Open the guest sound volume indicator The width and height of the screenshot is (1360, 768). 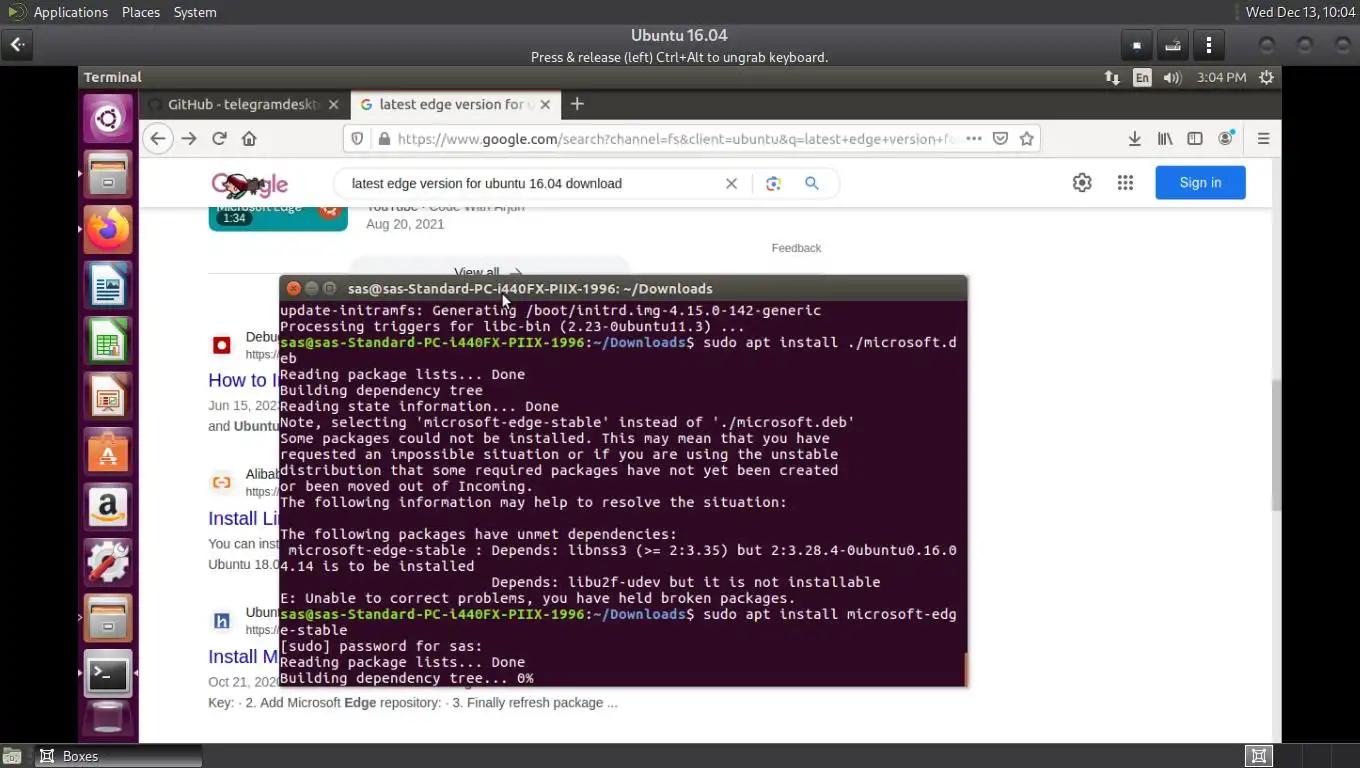tap(1172, 77)
